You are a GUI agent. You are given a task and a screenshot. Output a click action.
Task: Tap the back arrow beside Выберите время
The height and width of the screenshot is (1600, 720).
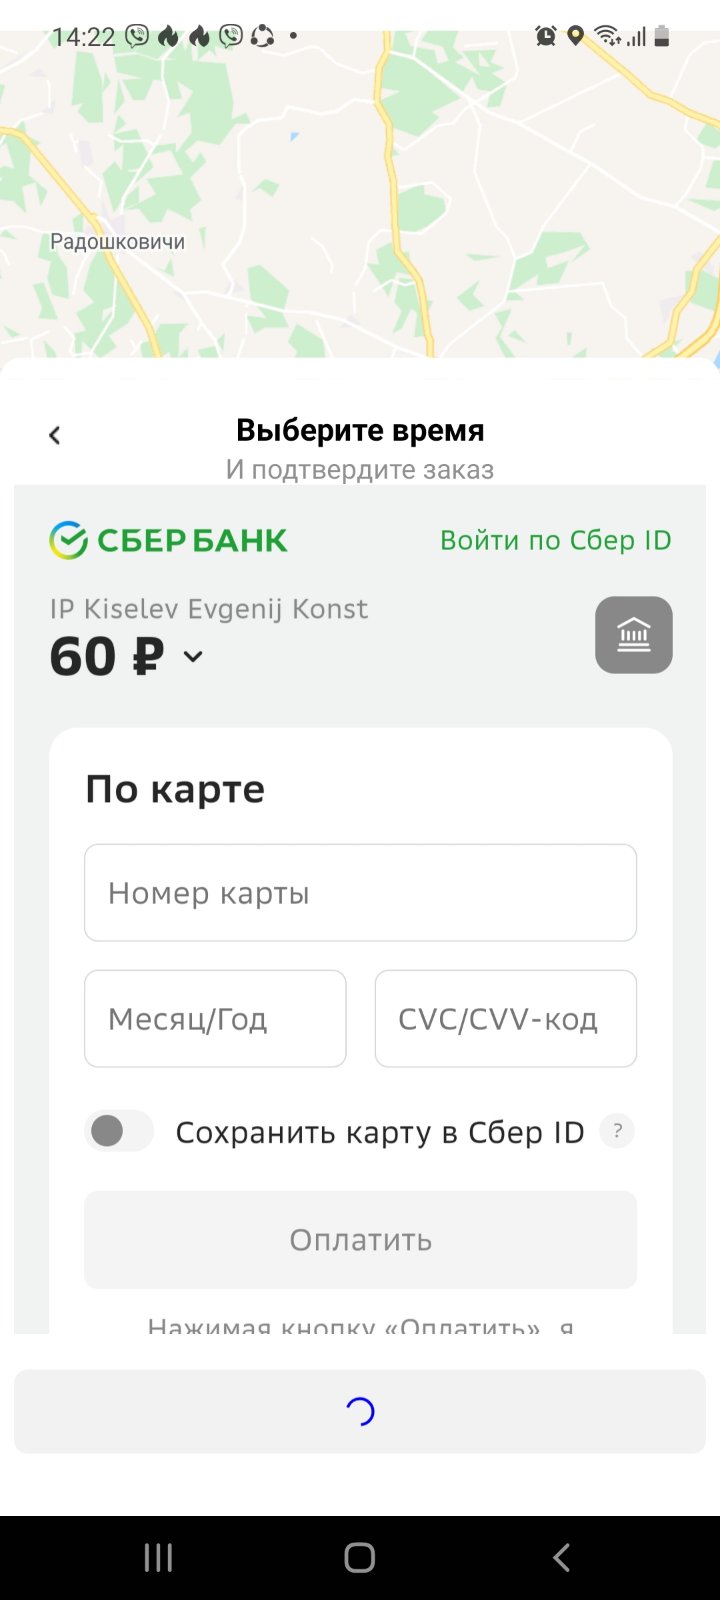[x=55, y=435]
